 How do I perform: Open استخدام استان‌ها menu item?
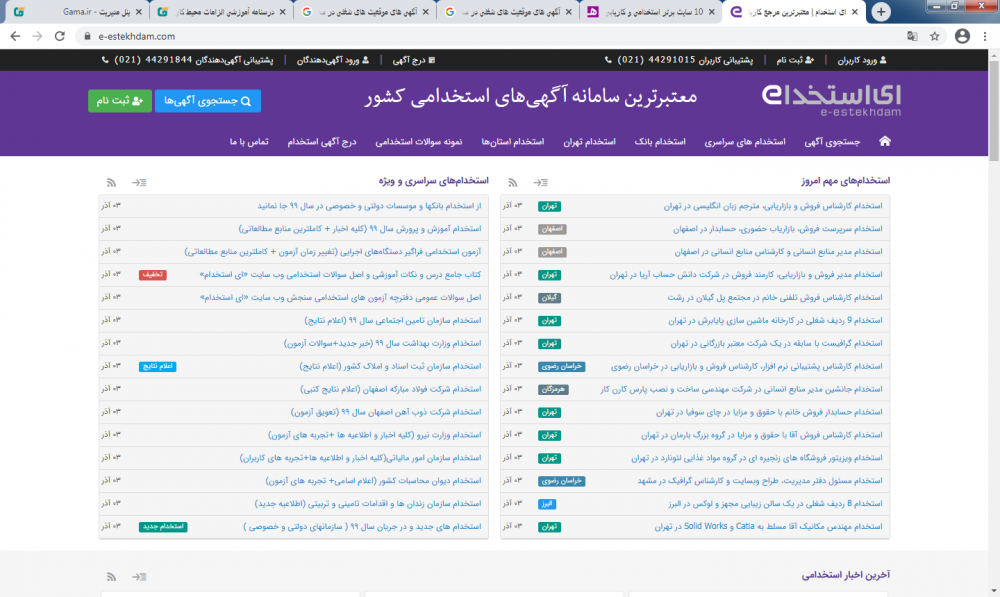tap(513, 142)
